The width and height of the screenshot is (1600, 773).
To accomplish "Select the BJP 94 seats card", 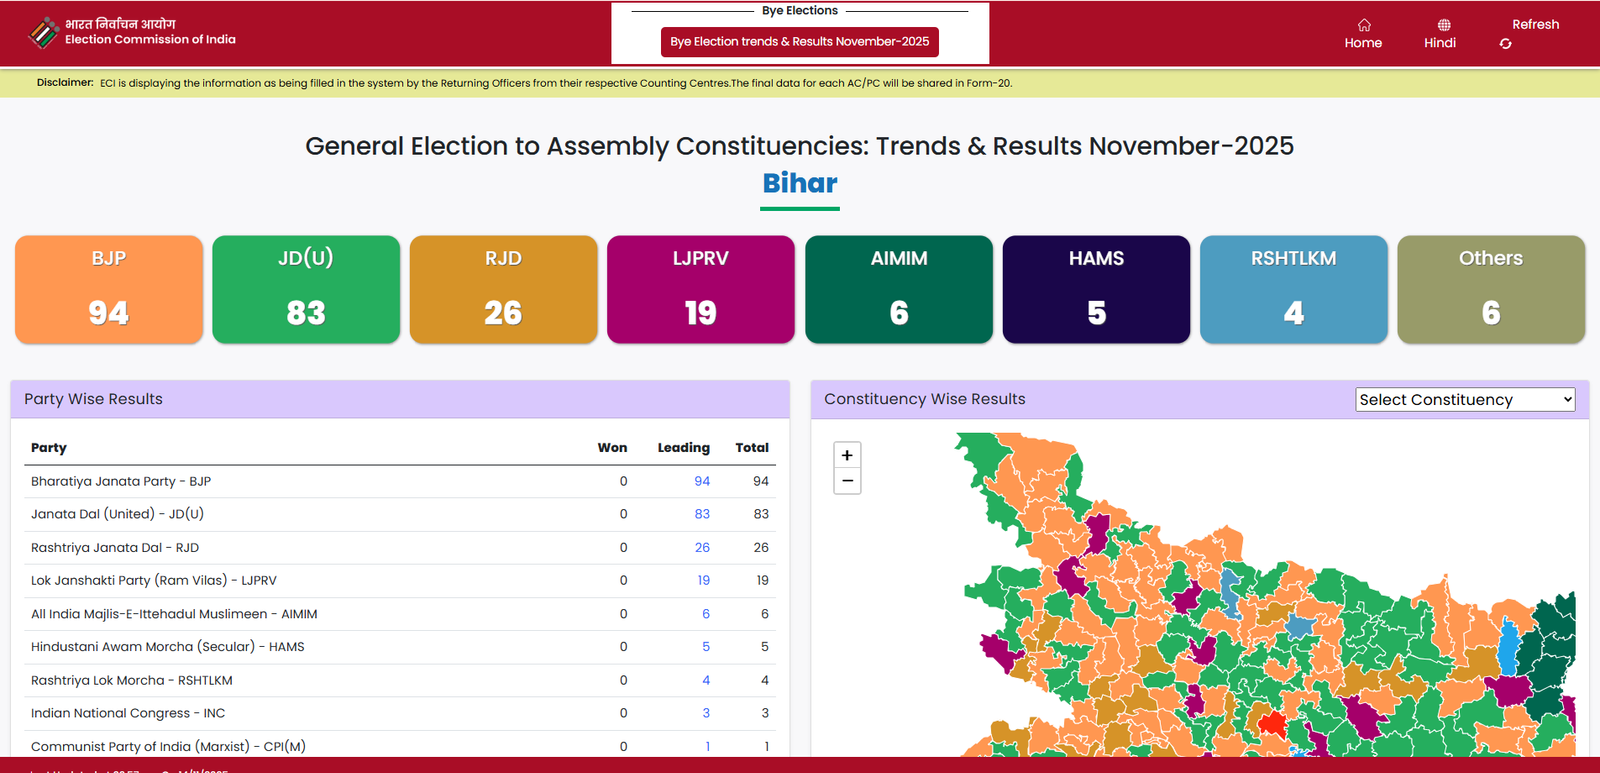I will (x=109, y=290).
